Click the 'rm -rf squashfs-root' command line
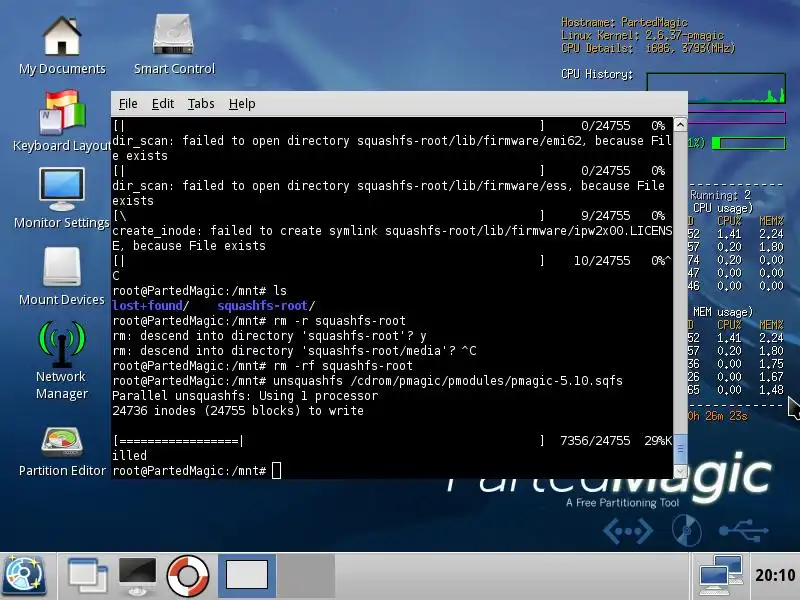The height and width of the screenshot is (600, 800). pyautogui.click(x=262, y=366)
